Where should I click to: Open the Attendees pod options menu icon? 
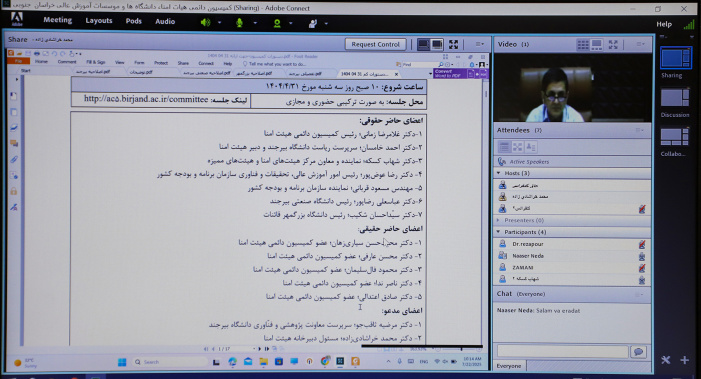640,130
